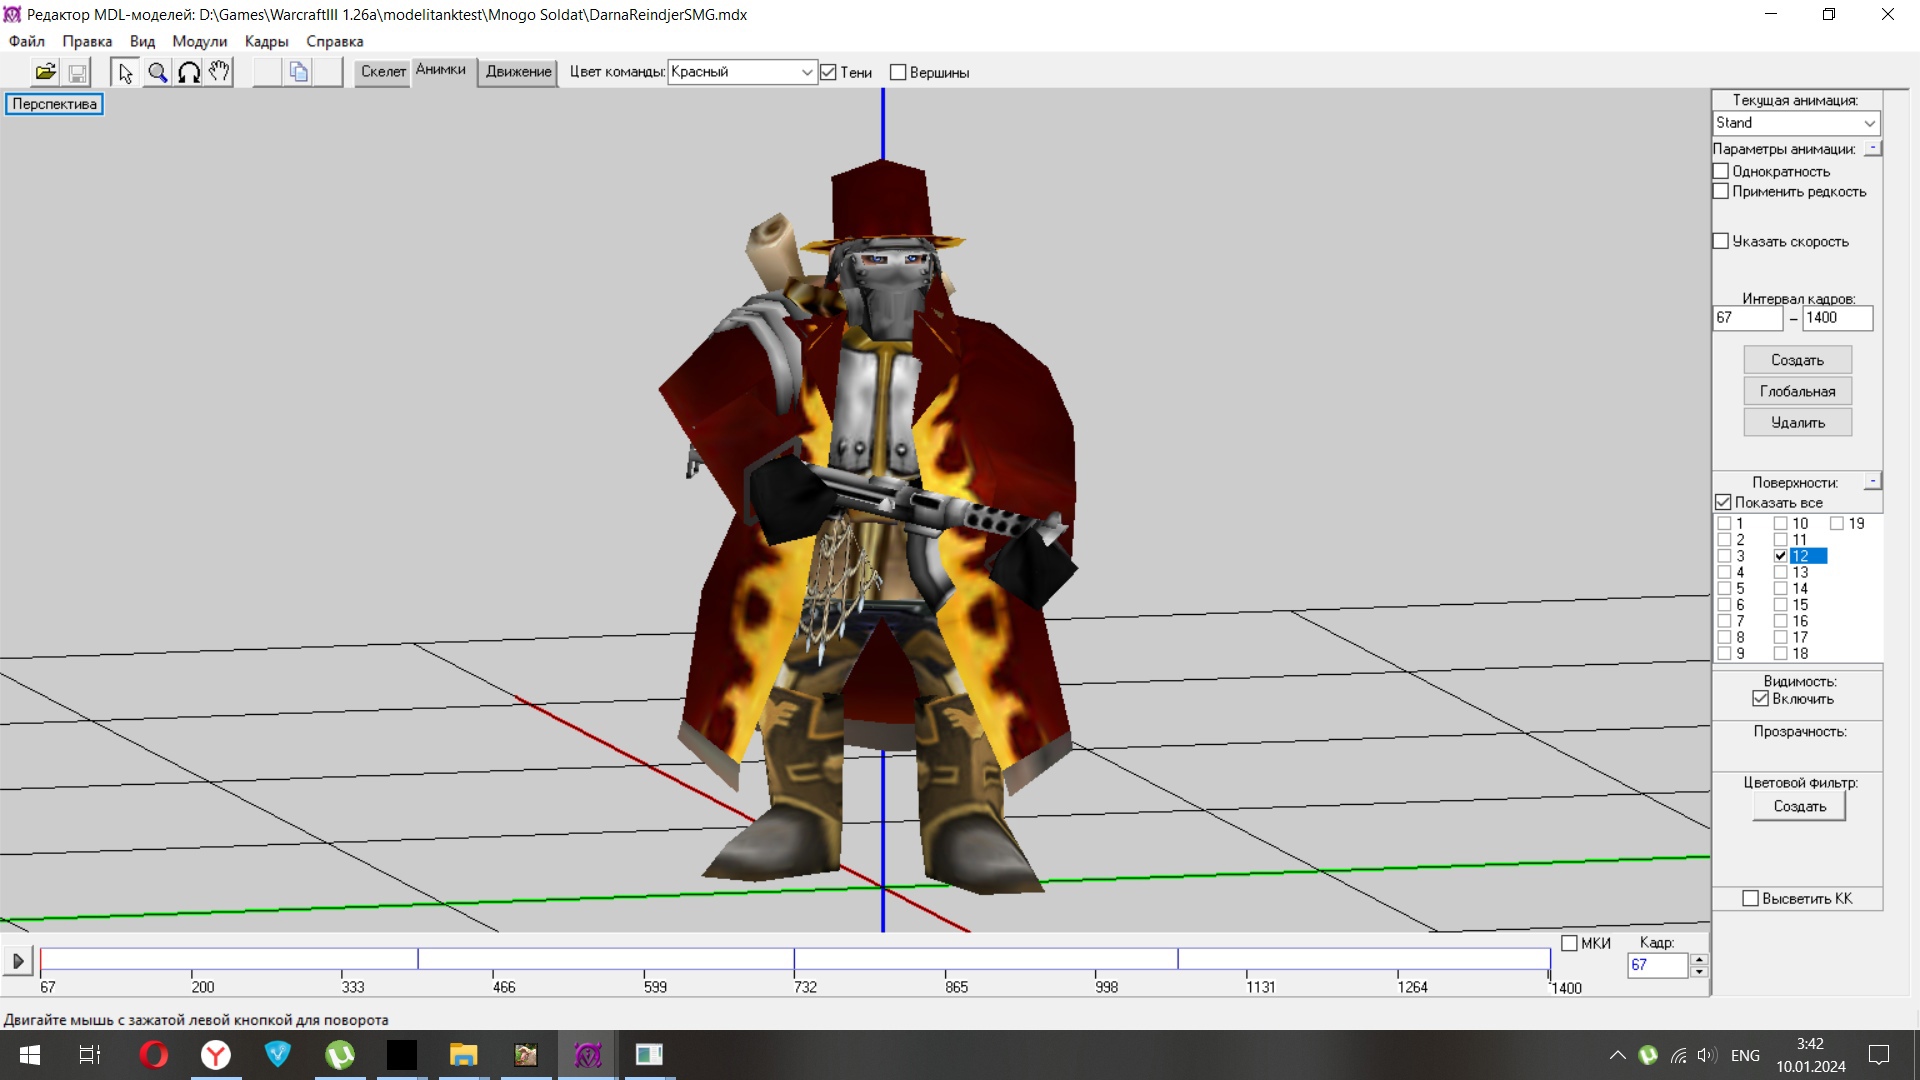Click Создать under Цветовой фильтр
Image resolution: width=1920 pixels, height=1080 pixels.
pyautogui.click(x=1799, y=806)
